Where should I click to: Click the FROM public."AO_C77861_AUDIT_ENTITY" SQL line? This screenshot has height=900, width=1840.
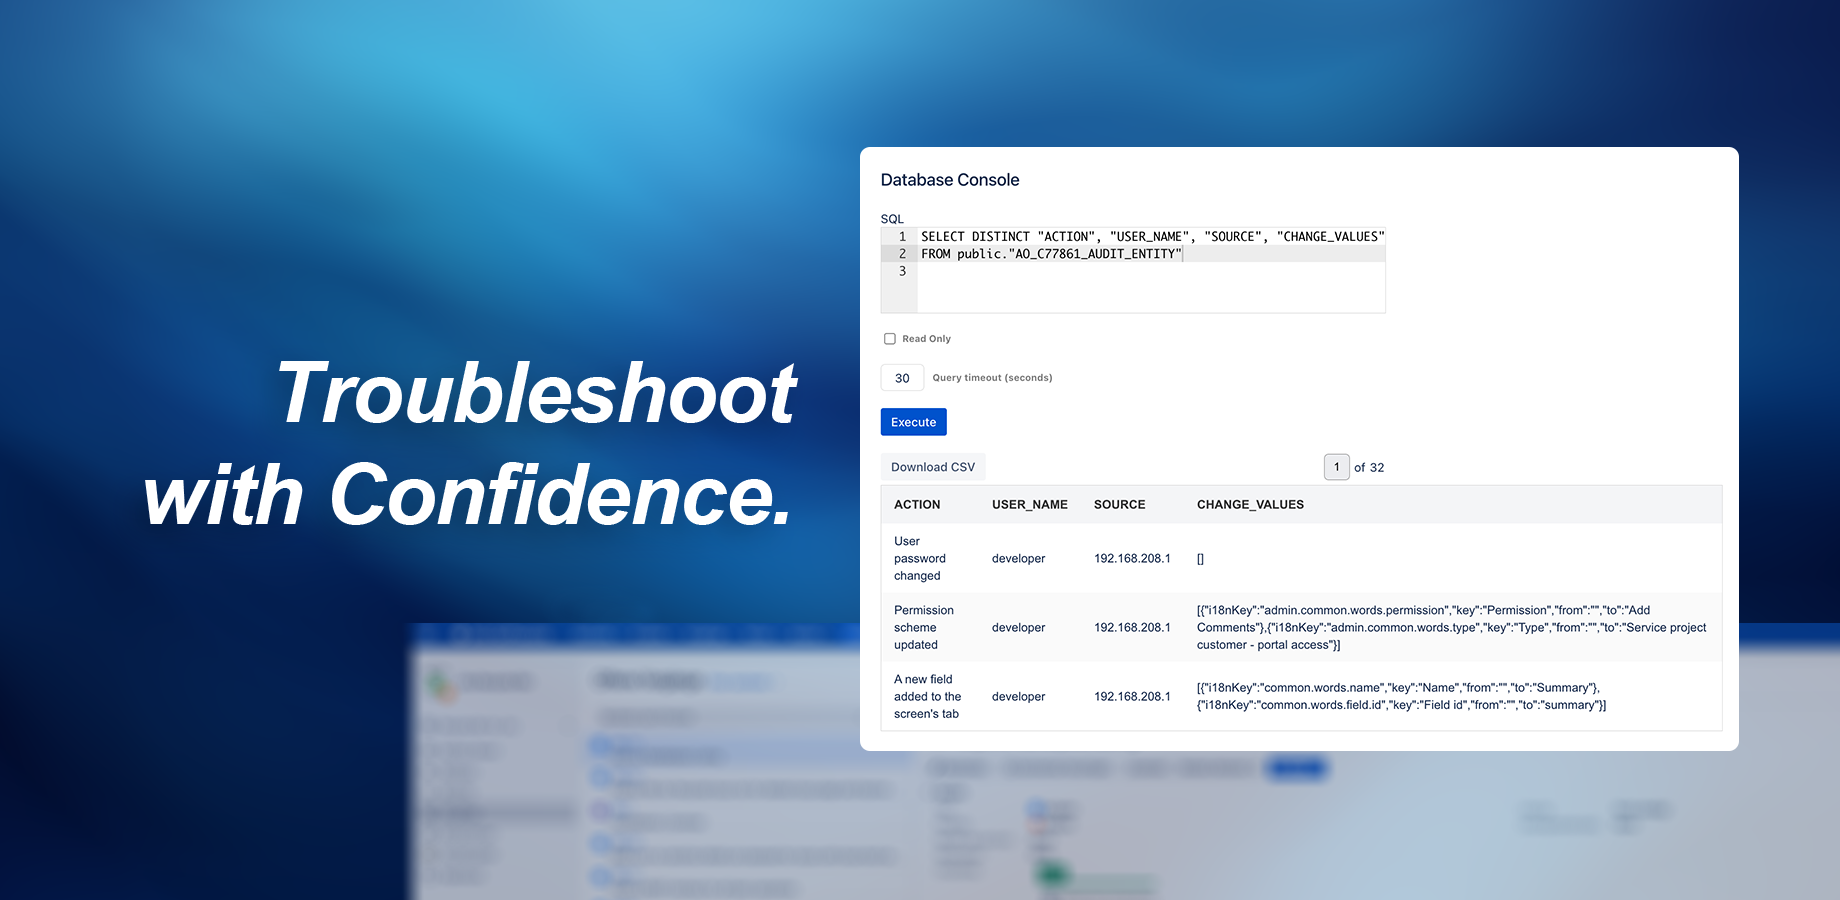1051,254
